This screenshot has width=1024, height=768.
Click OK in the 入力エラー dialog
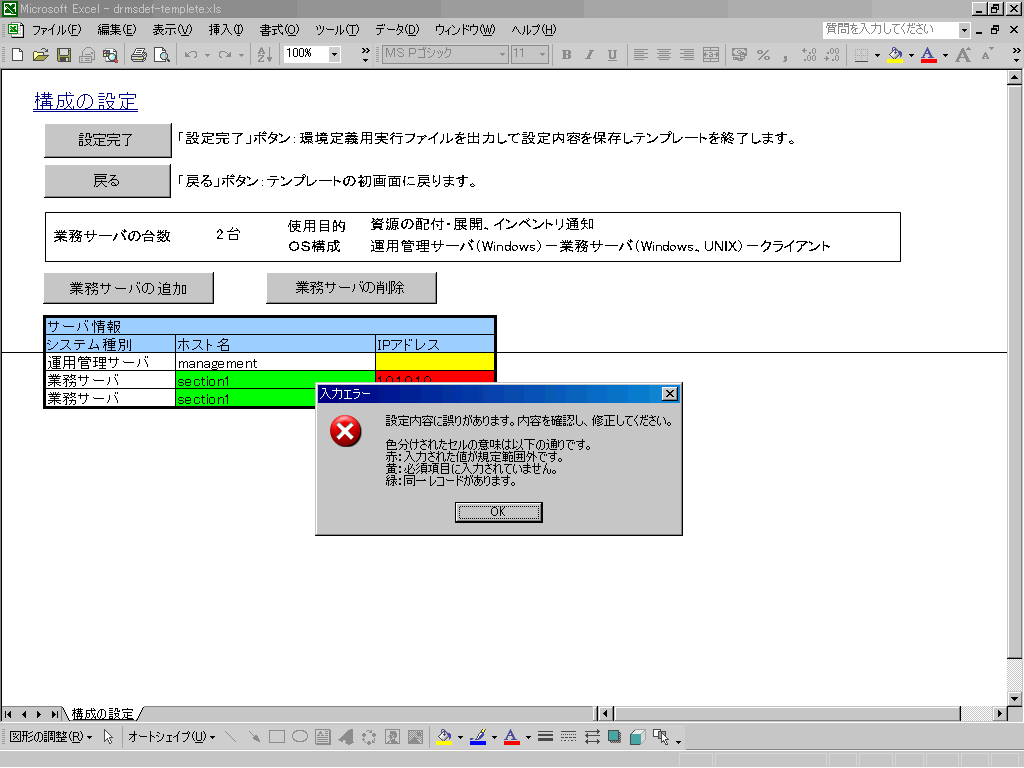(x=498, y=512)
